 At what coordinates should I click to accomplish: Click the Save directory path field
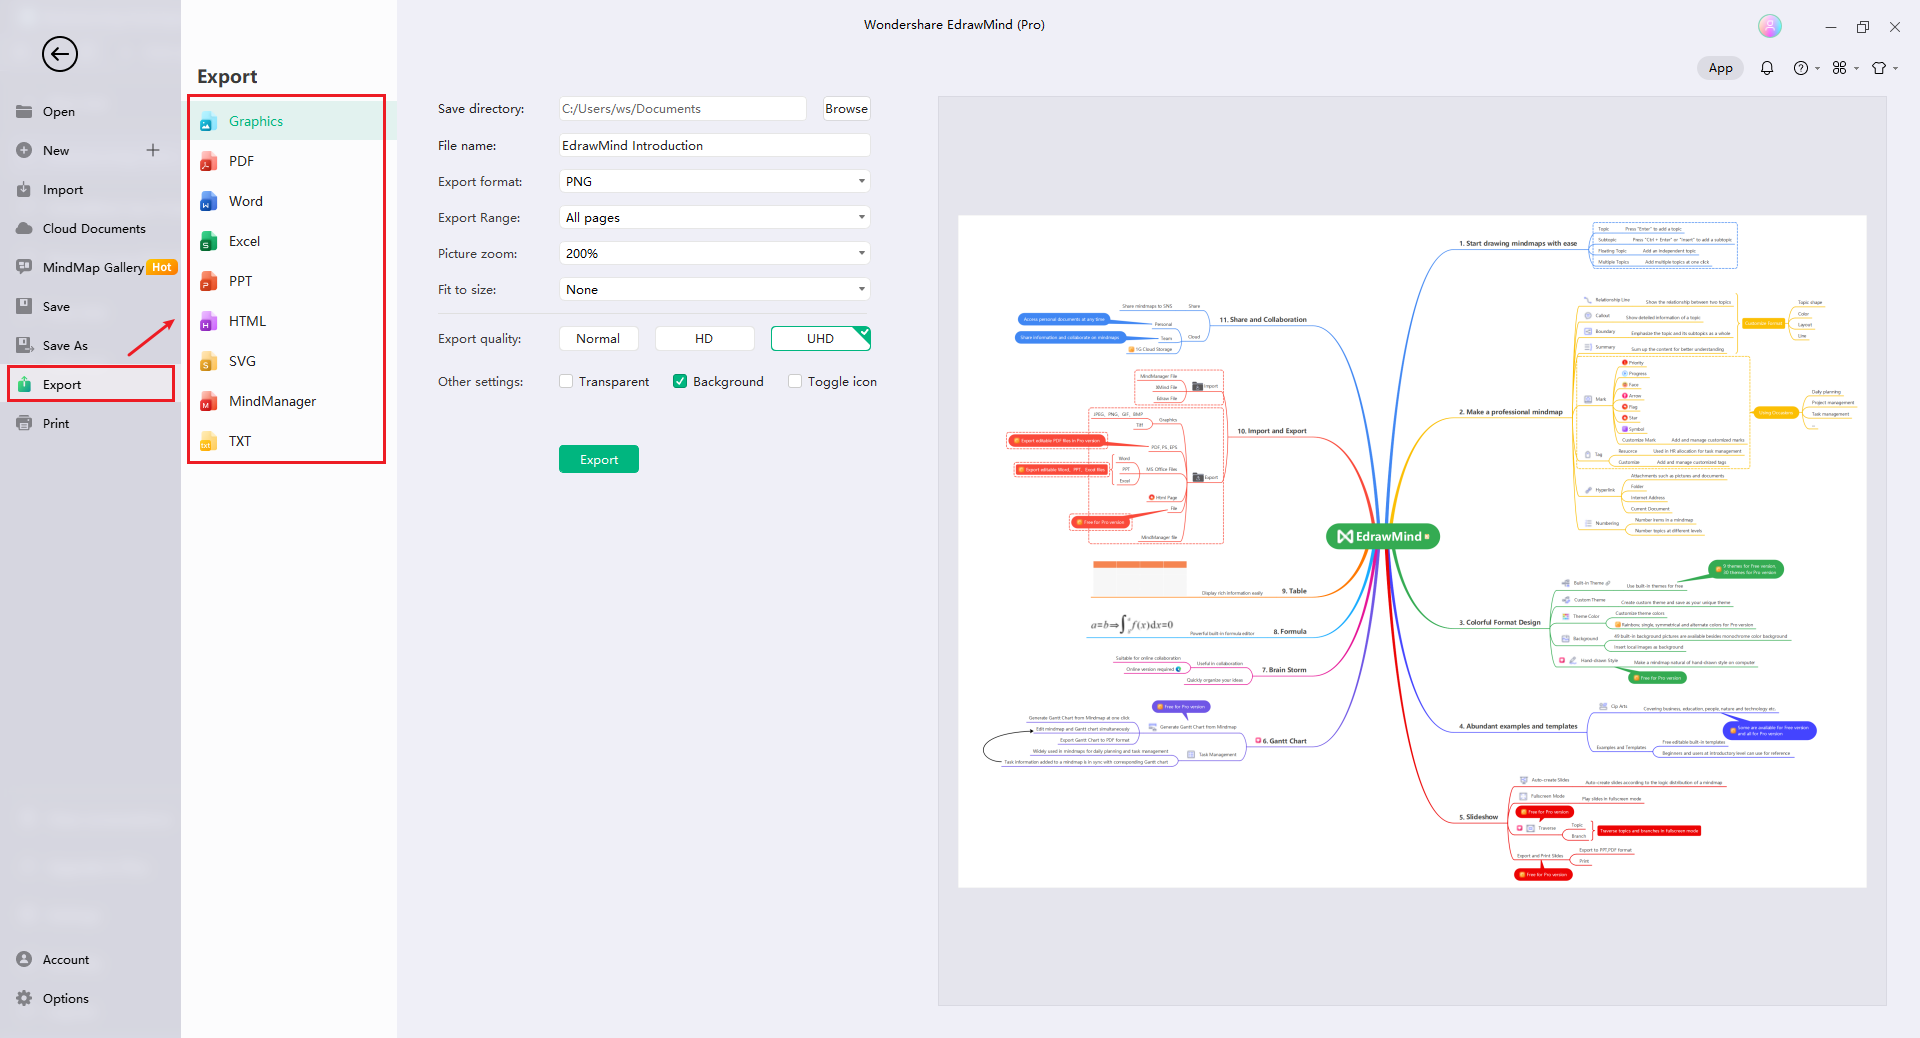tap(682, 109)
